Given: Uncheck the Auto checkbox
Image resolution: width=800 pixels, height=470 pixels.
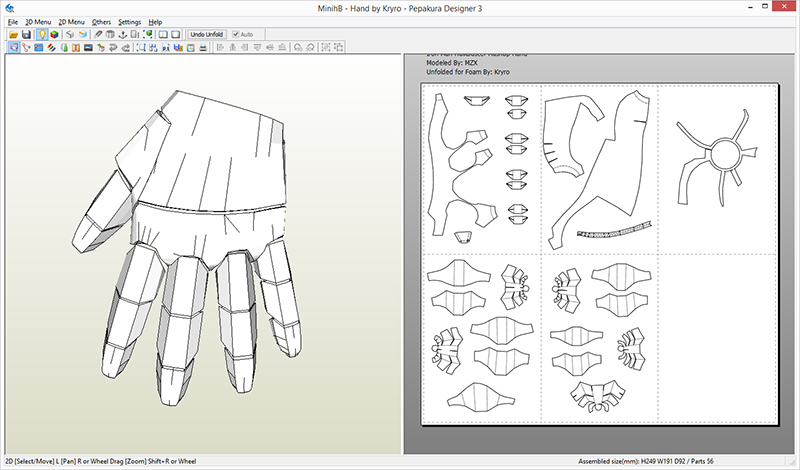Looking at the screenshot, I should click(236, 34).
